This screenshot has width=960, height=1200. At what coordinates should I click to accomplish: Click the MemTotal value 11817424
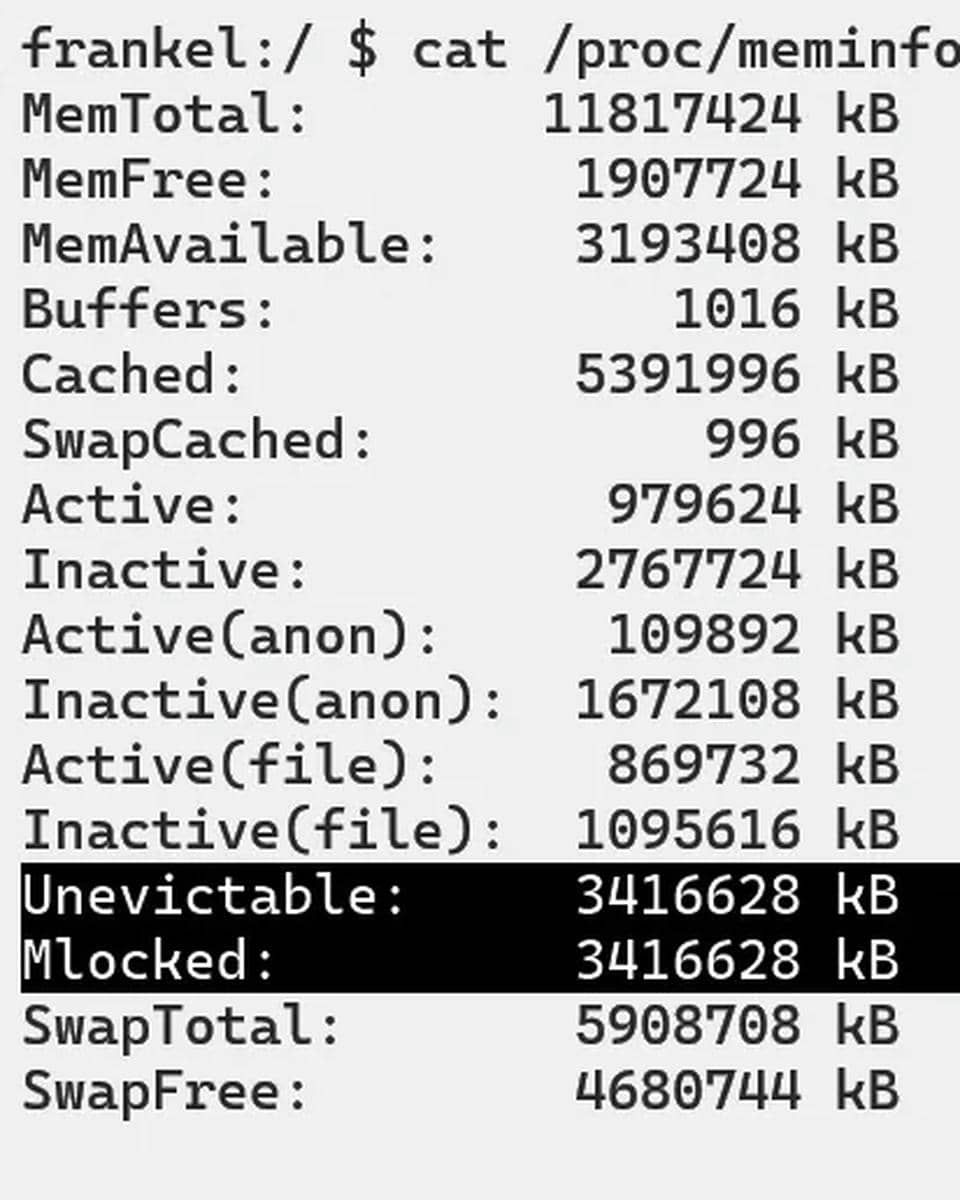tap(672, 114)
